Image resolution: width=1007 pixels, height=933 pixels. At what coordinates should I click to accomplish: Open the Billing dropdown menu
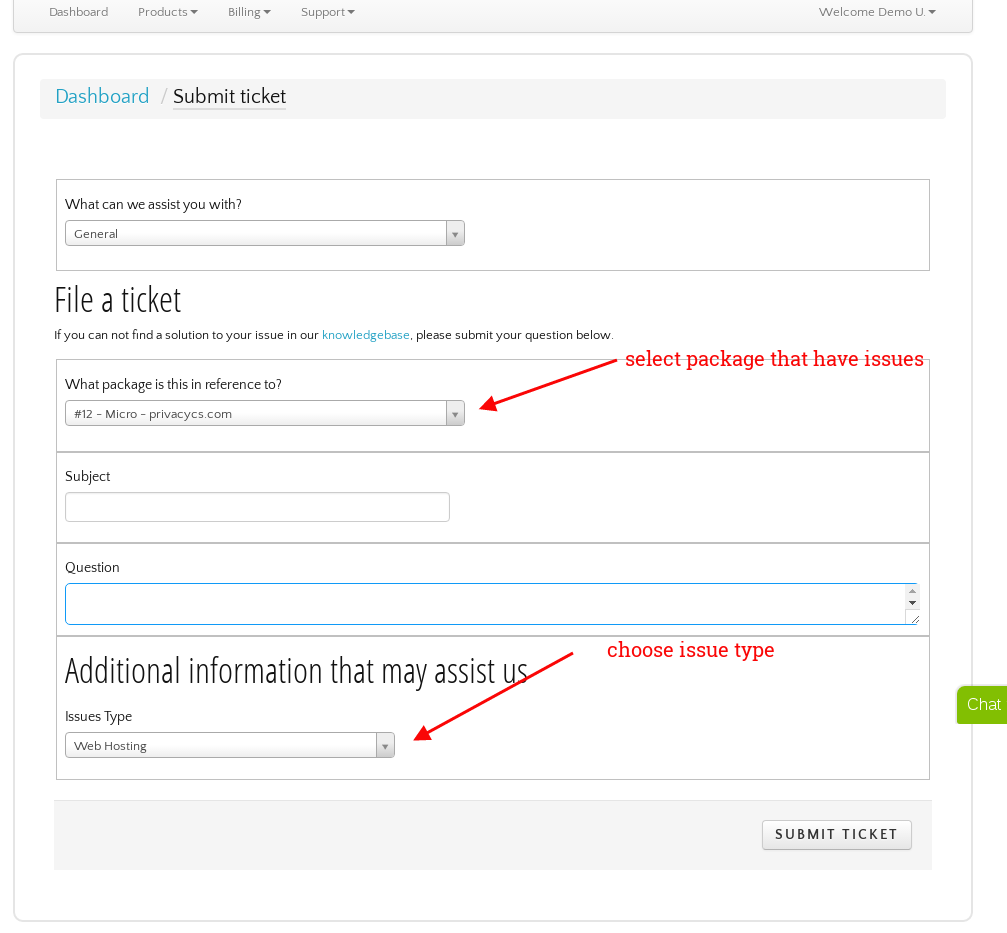(x=249, y=12)
